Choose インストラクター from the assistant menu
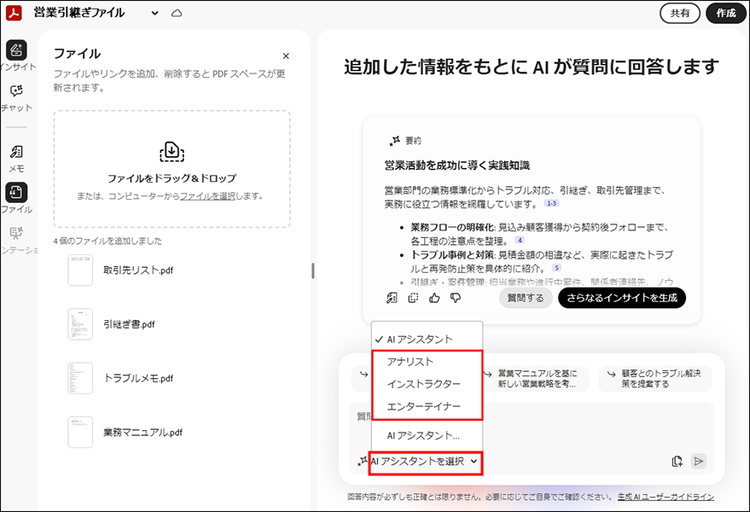Viewport: 750px width, 512px height. pos(424,384)
